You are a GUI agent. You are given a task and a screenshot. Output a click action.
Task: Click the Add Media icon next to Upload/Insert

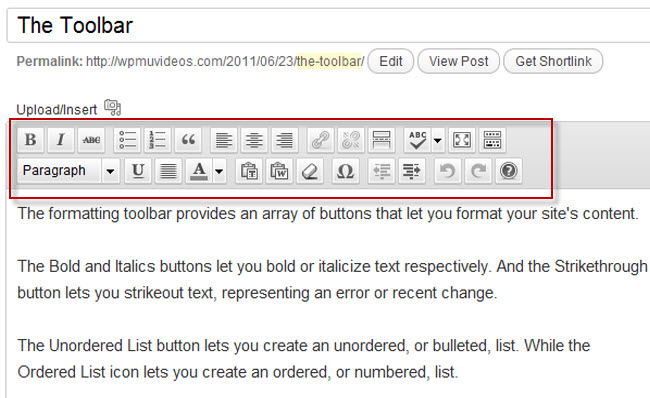point(112,107)
